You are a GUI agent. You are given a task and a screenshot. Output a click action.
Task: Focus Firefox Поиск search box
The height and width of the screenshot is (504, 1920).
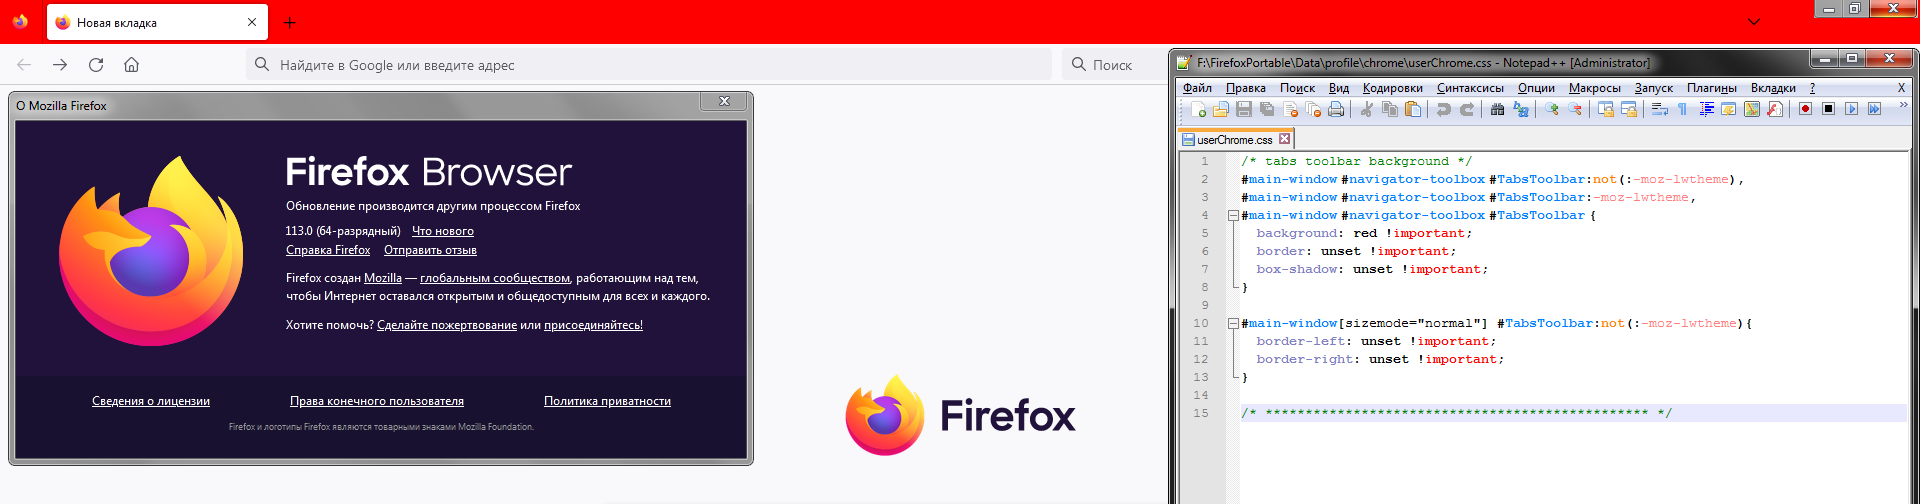(1113, 65)
